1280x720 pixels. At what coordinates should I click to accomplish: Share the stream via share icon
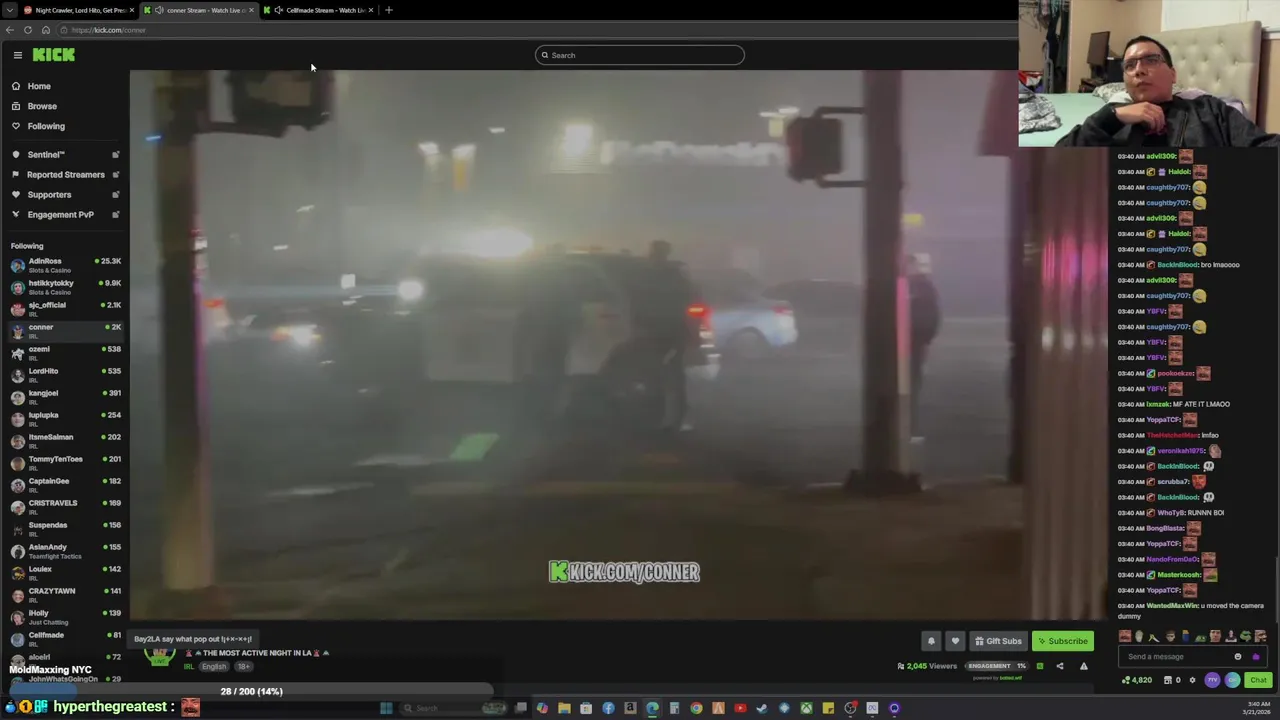point(1060,666)
